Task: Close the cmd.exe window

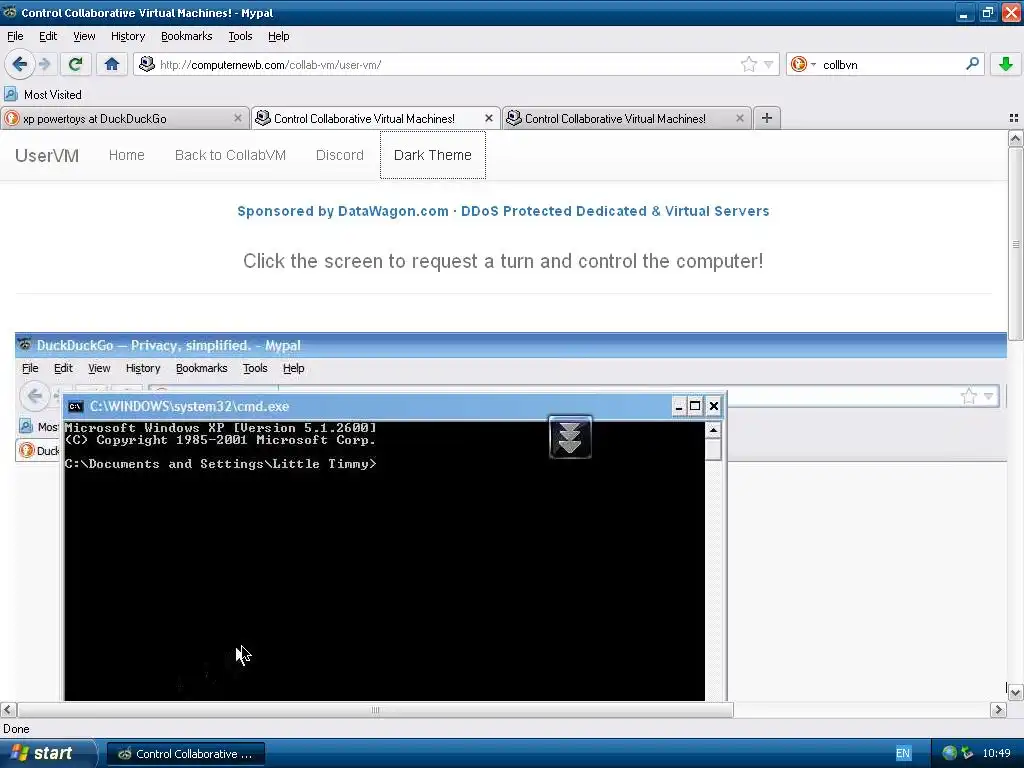Action: pos(714,406)
